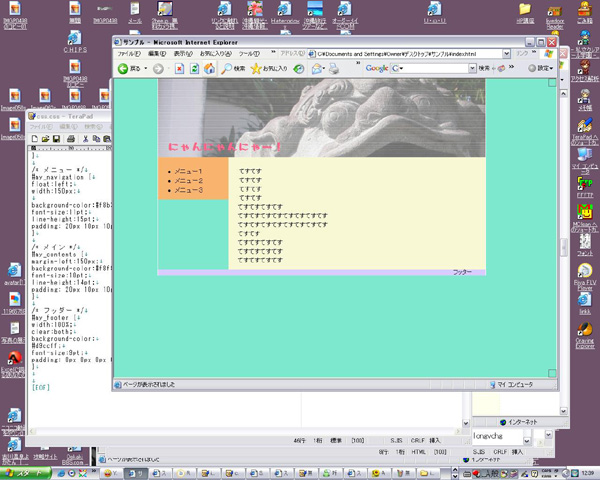Click the background window's vertical scrollbar up arrow
Image resolution: width=600 pixels, height=480 pixels.
tap(563, 93)
